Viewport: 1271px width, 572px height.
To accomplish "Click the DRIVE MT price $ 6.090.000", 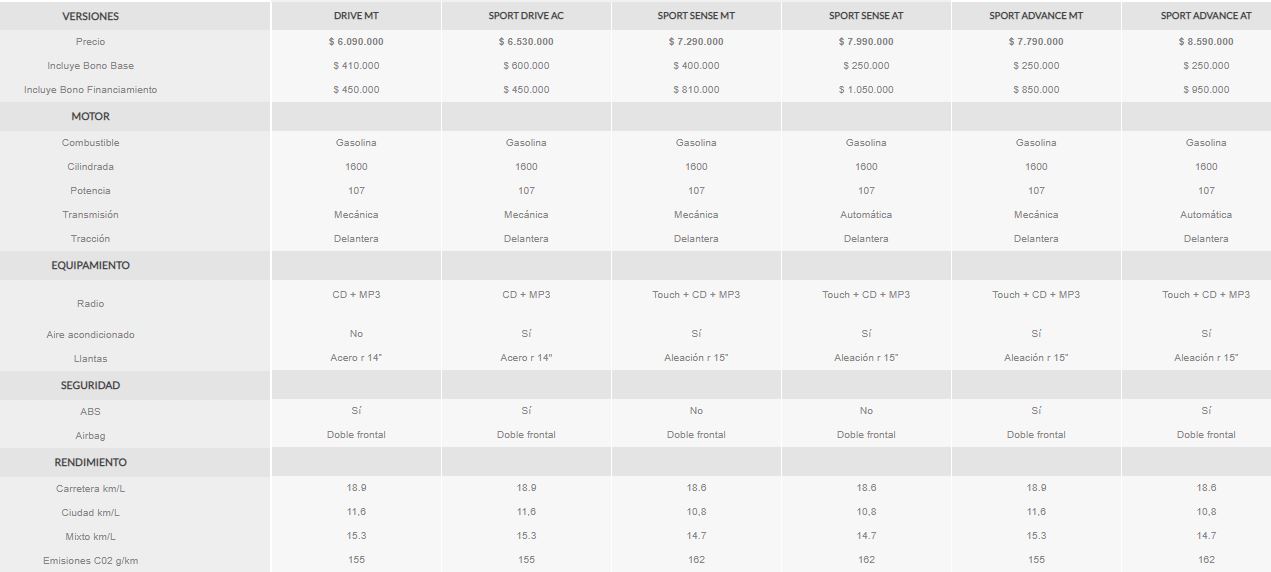I will (x=356, y=42).
